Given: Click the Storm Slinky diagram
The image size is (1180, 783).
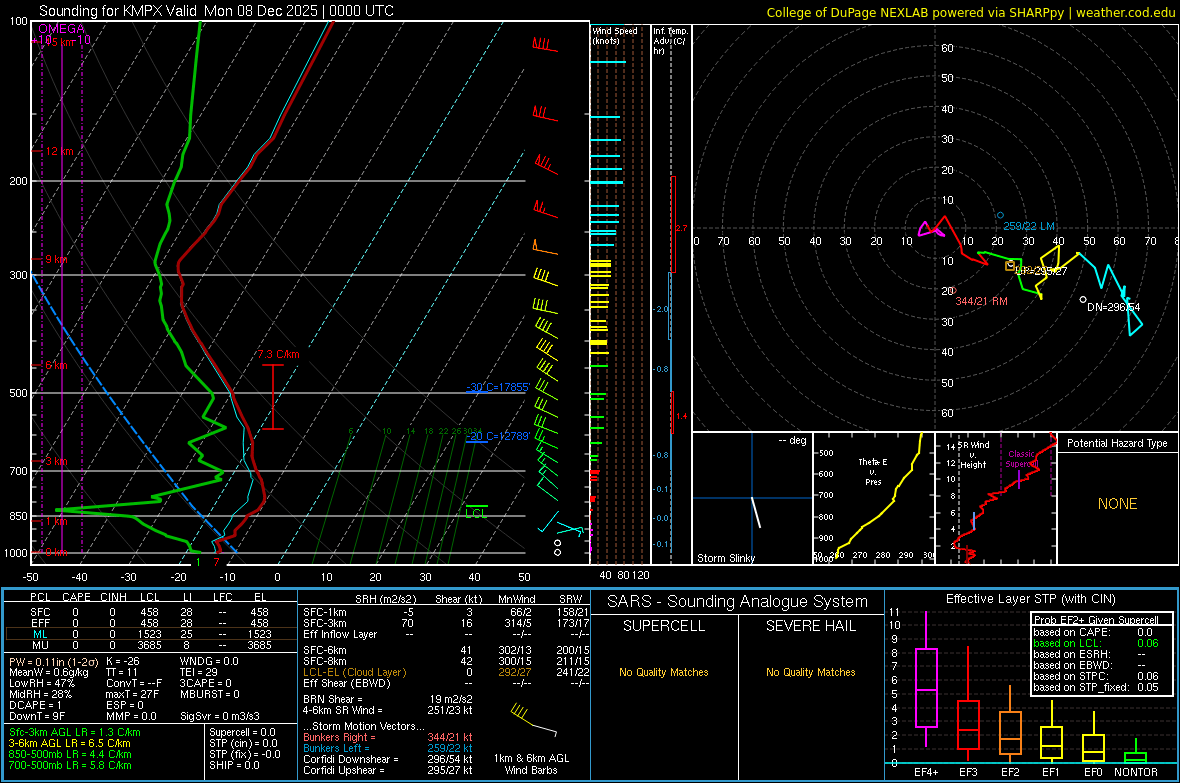Looking at the screenshot, I should pyautogui.click(x=752, y=498).
